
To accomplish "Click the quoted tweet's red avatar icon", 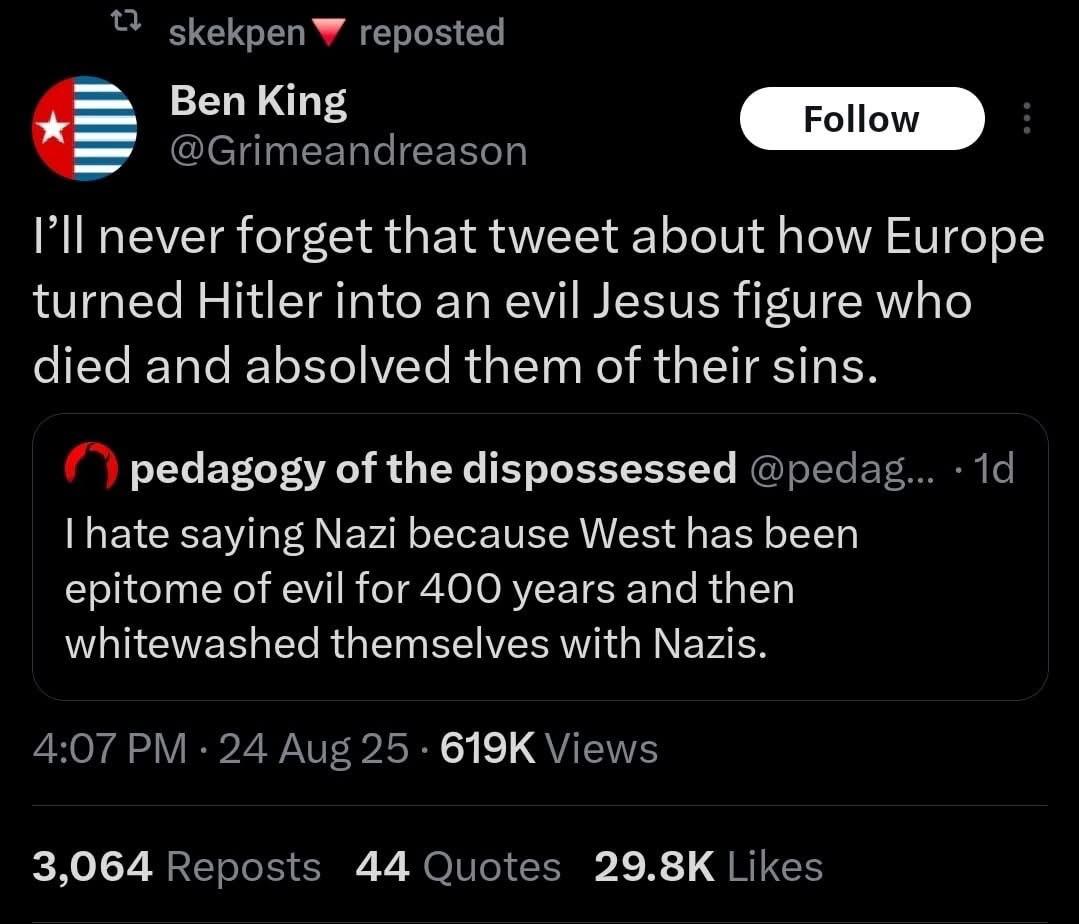I will (93, 466).
